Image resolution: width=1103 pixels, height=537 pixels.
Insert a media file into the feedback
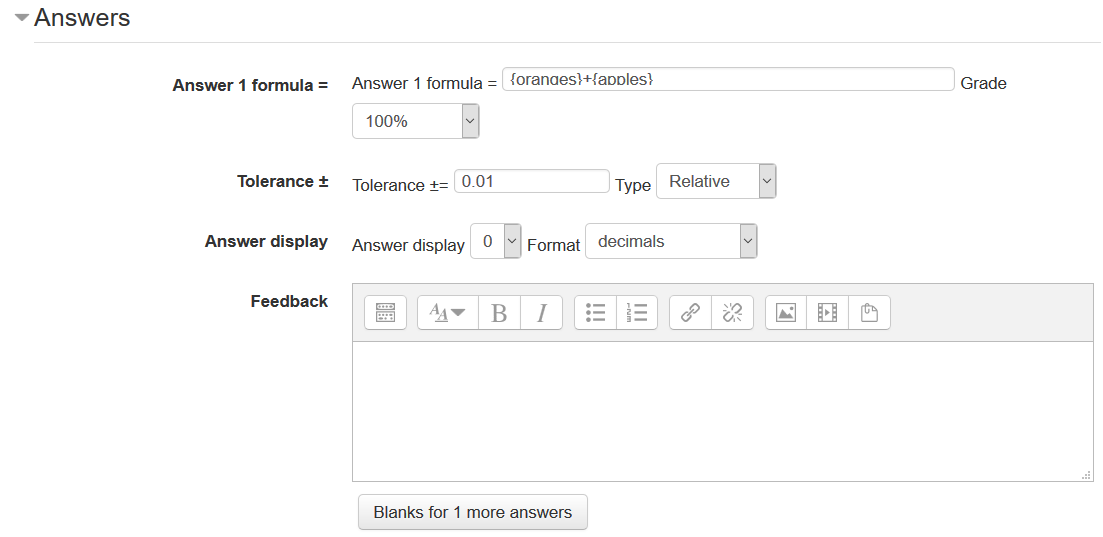pyautogui.click(x=827, y=313)
